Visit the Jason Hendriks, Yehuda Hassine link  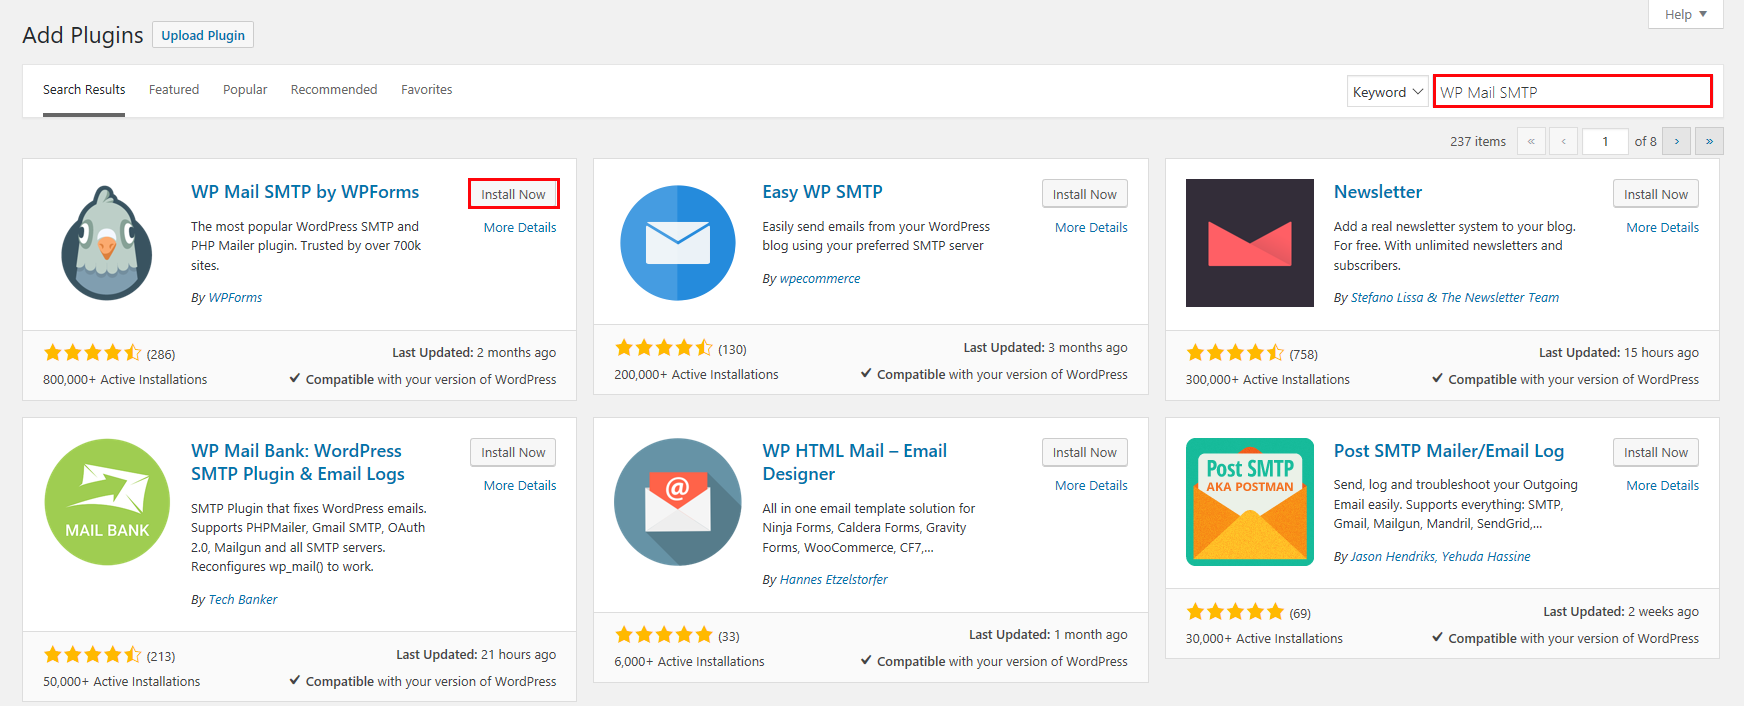click(1441, 557)
